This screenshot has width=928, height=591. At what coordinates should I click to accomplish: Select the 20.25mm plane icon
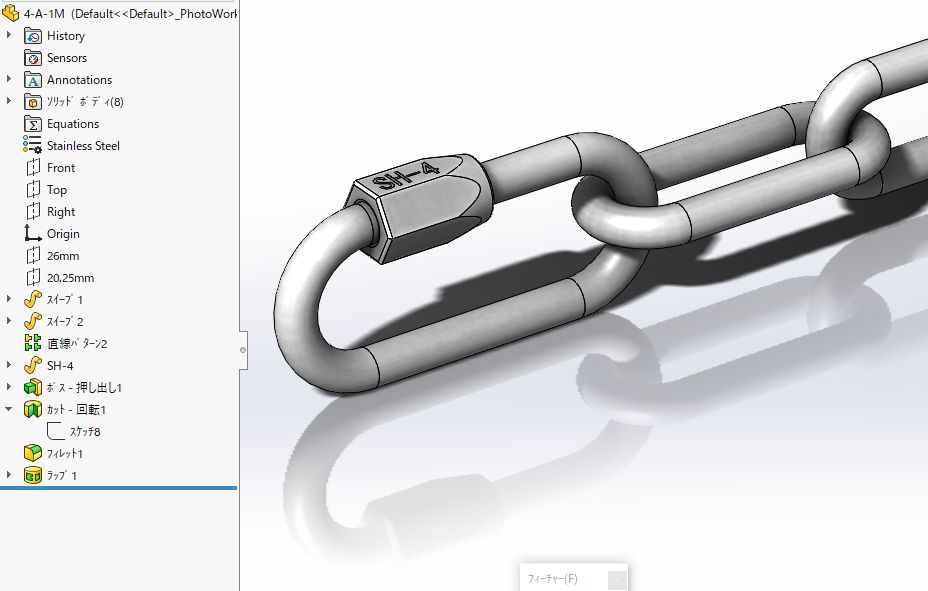[x=33, y=278]
